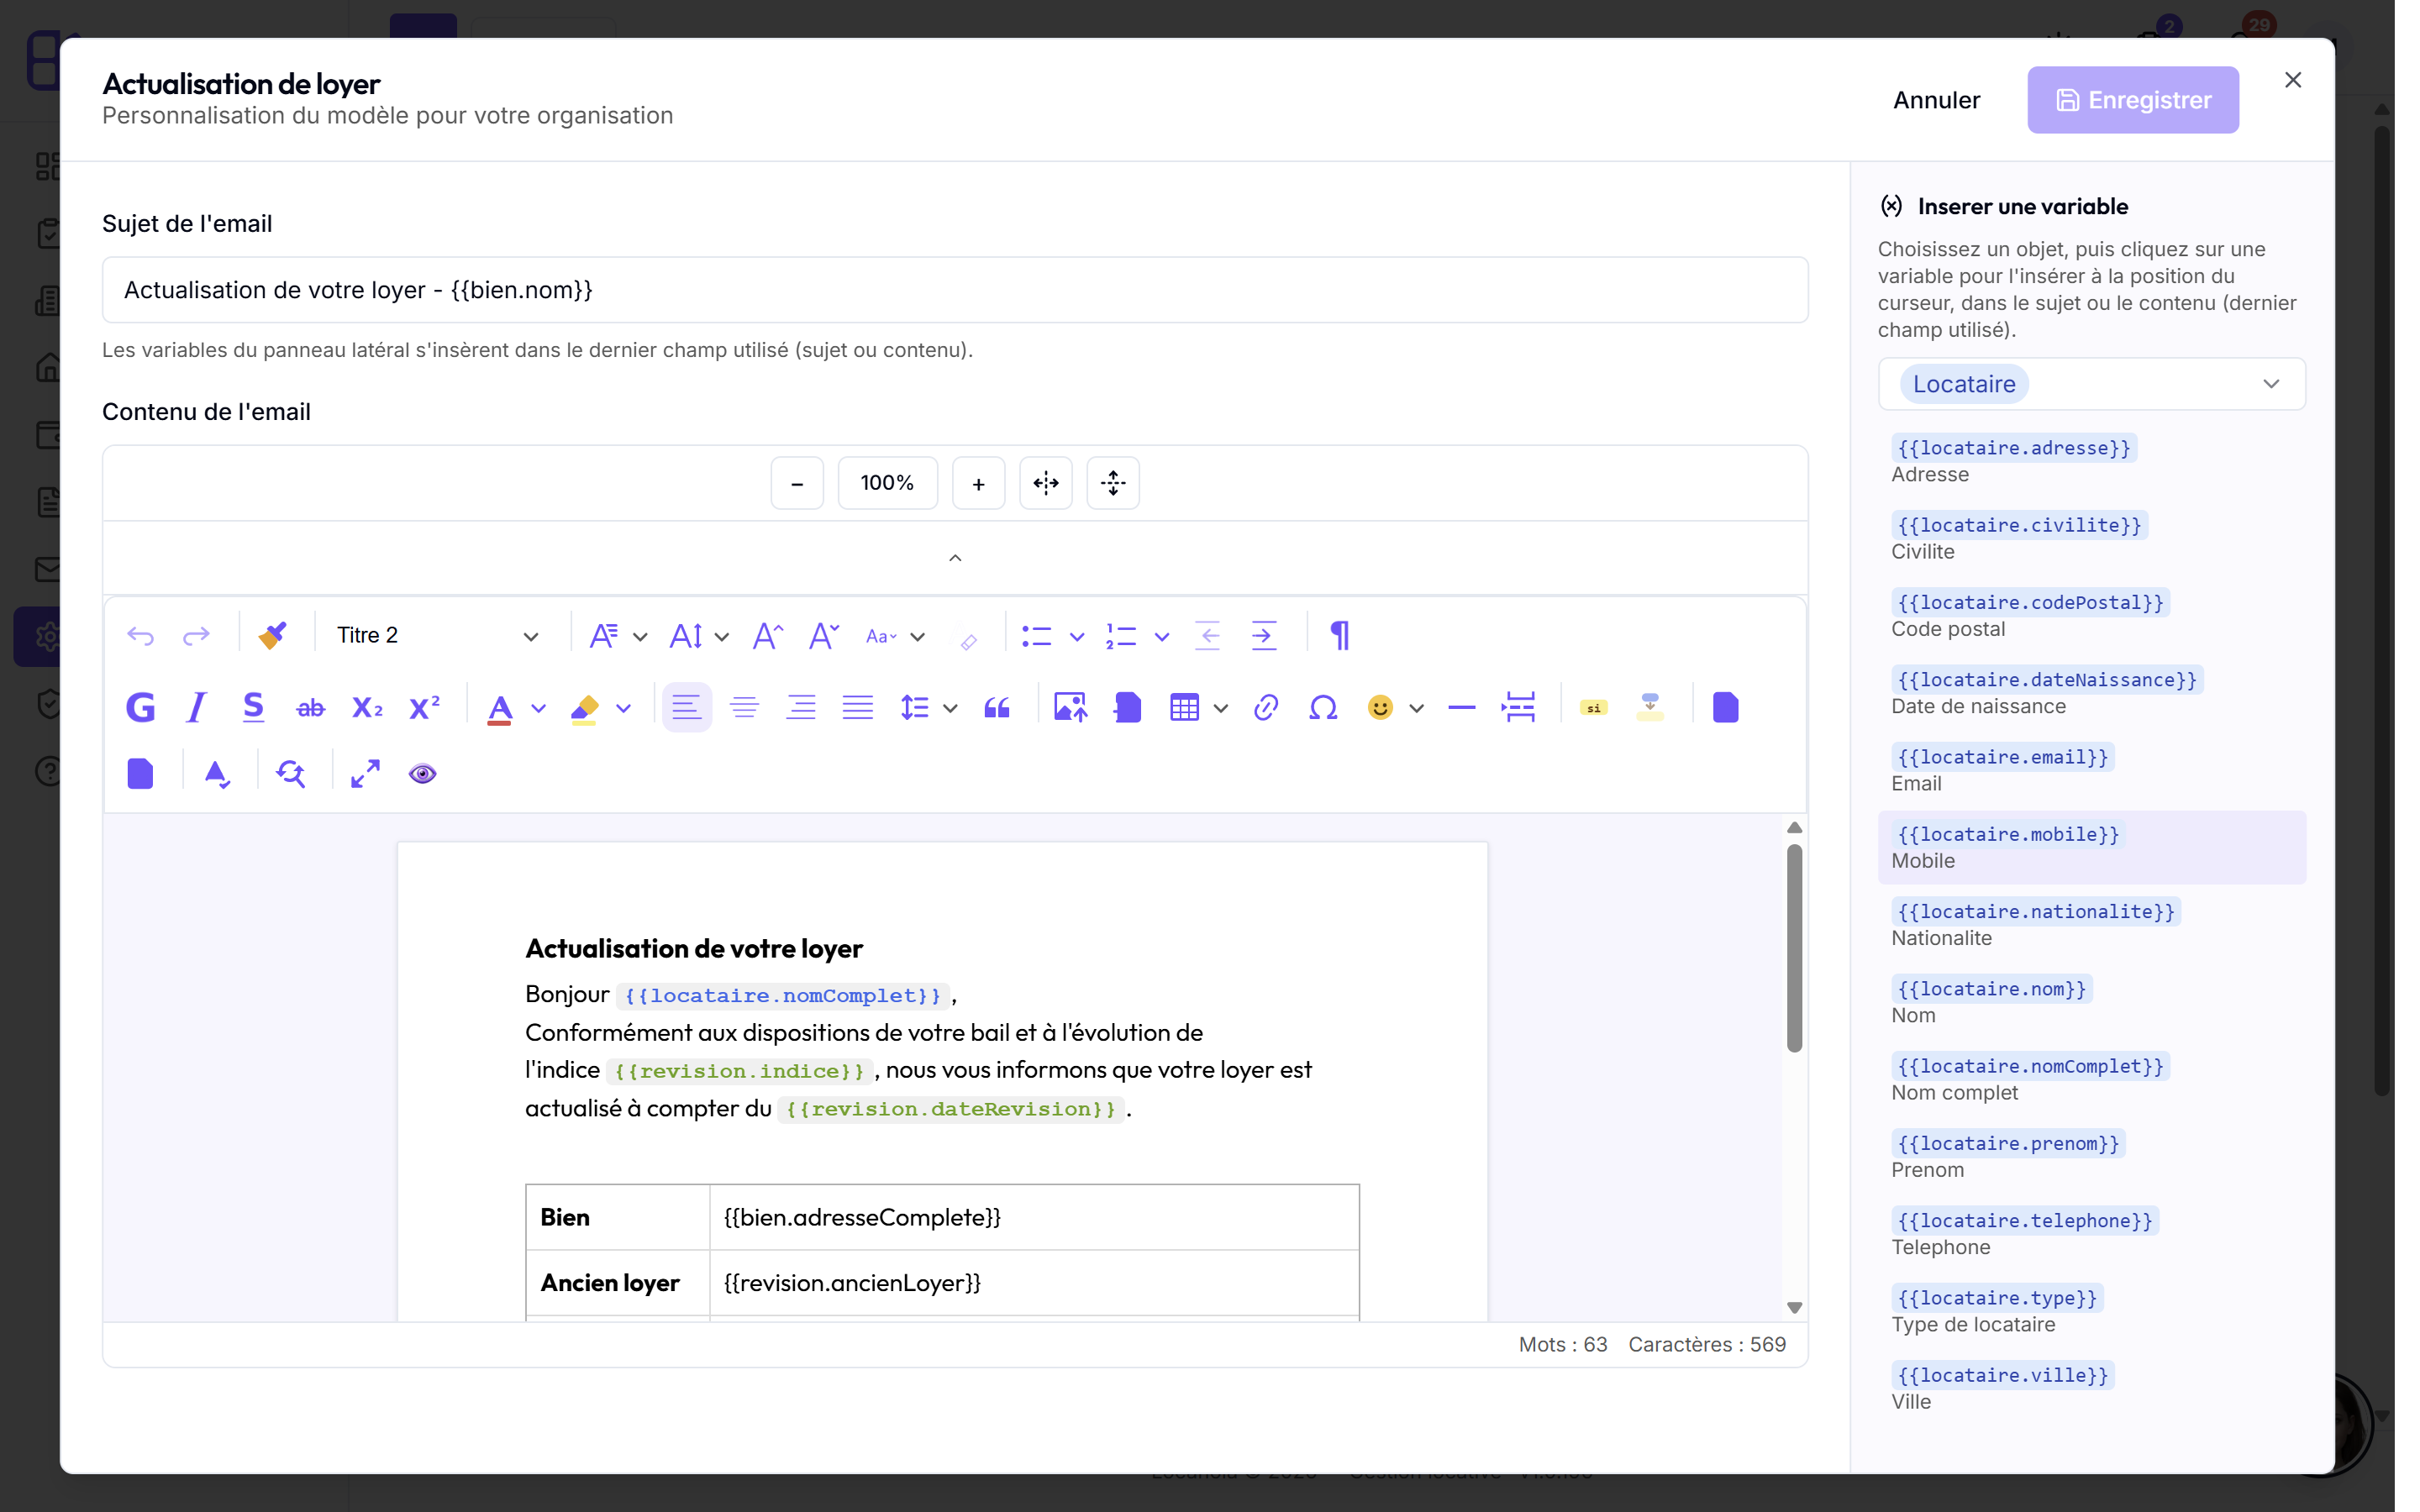
Task: Click the insert table icon
Action: [x=1184, y=708]
